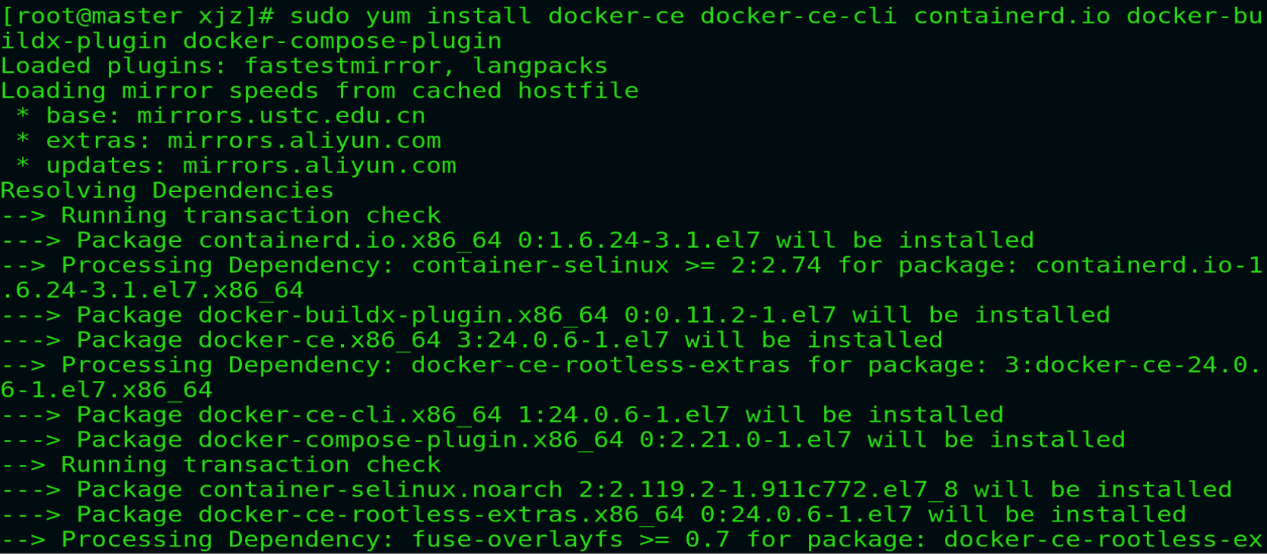
Task: Click the [root@master xjz]# shell prompt
Action: pyautogui.click(x=137, y=16)
